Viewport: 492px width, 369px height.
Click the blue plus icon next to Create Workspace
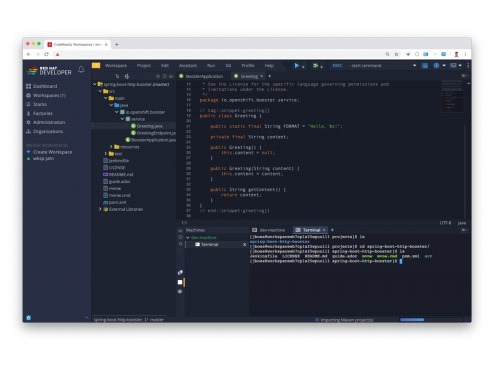pyautogui.click(x=28, y=152)
